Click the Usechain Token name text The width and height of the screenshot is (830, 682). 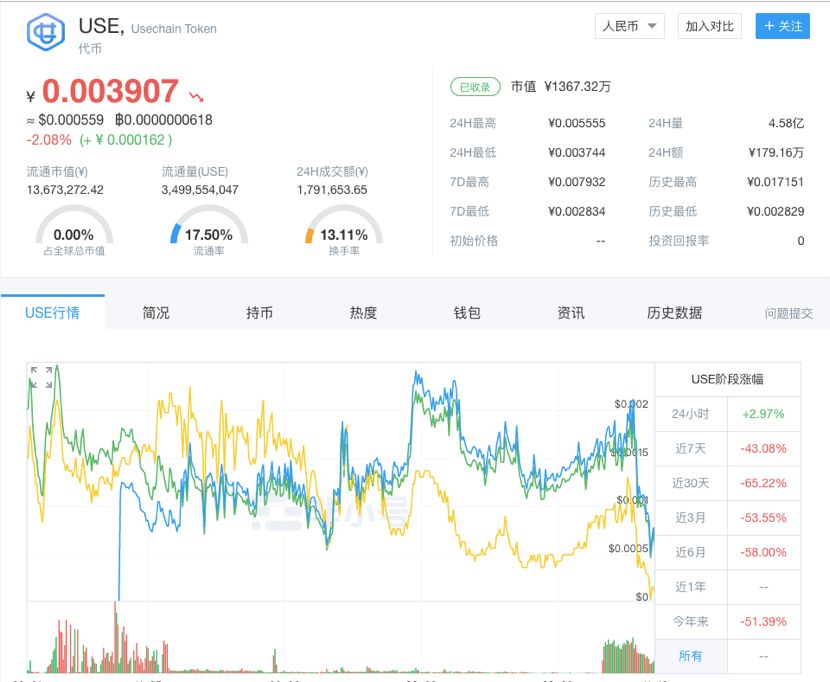pyautogui.click(x=174, y=29)
